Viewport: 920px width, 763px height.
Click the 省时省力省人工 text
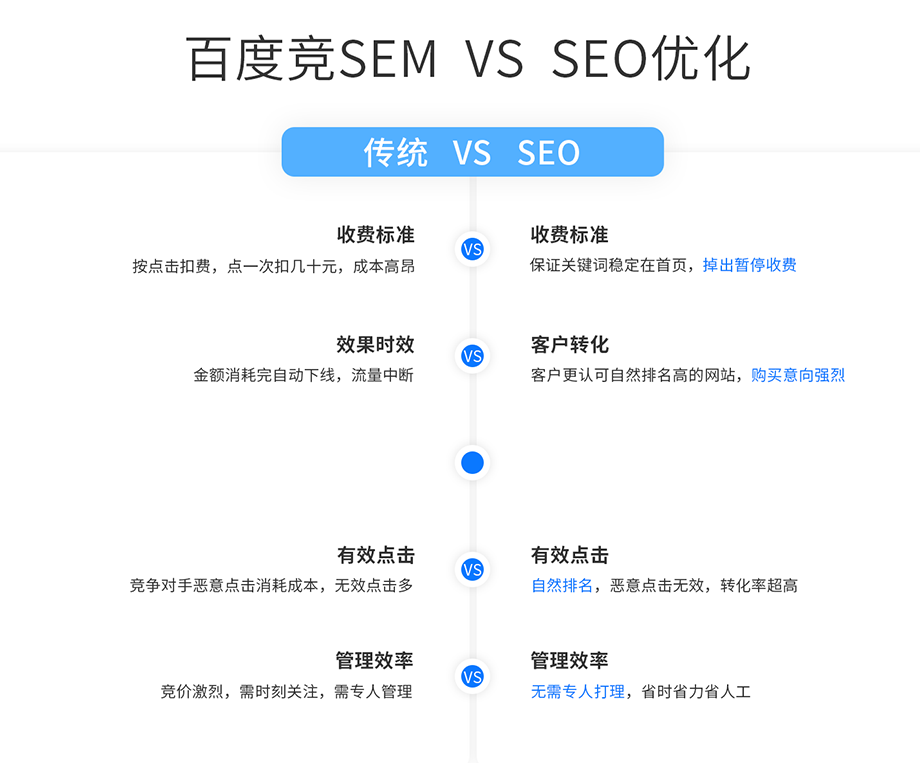coord(696,691)
